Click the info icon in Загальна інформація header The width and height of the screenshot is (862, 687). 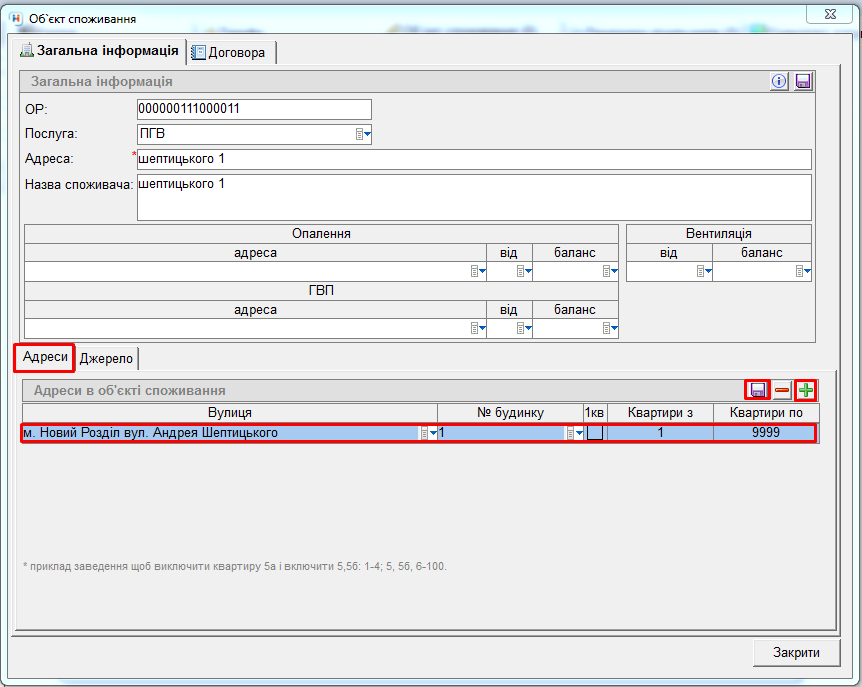tap(779, 82)
